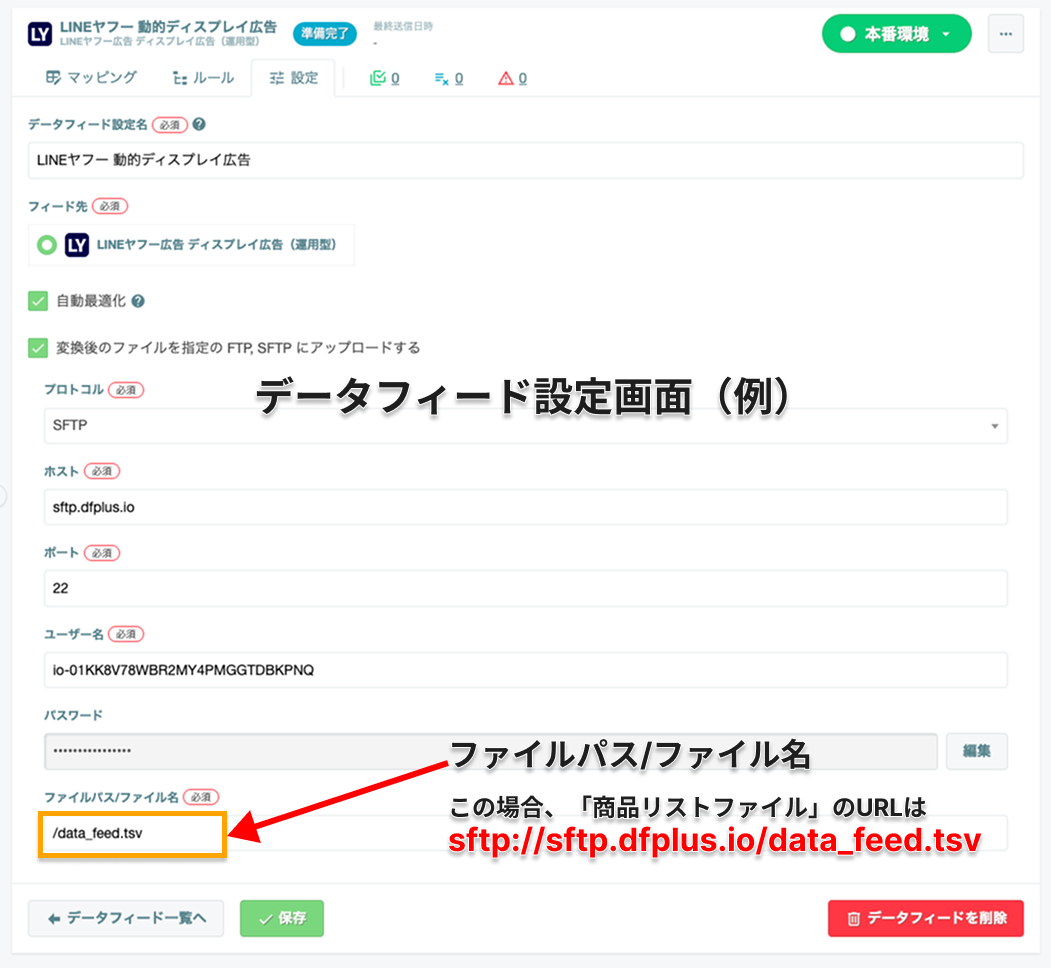Click the ユーザー名 input field

[526, 670]
